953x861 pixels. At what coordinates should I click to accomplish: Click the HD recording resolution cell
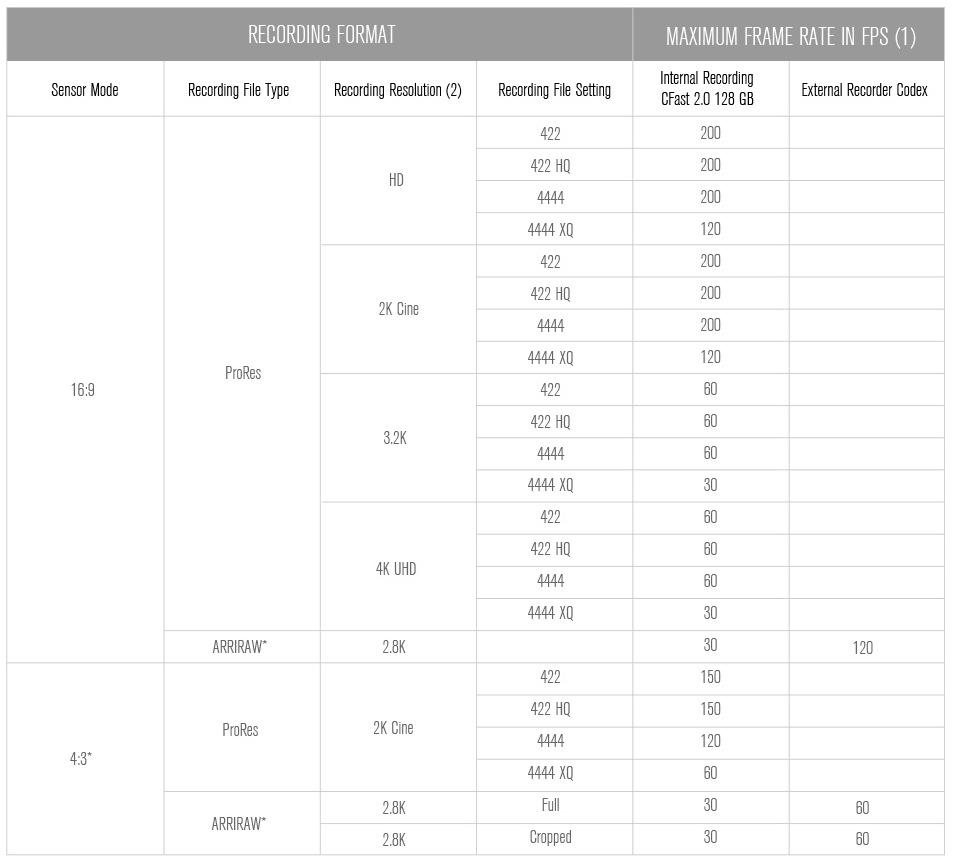[396, 181]
